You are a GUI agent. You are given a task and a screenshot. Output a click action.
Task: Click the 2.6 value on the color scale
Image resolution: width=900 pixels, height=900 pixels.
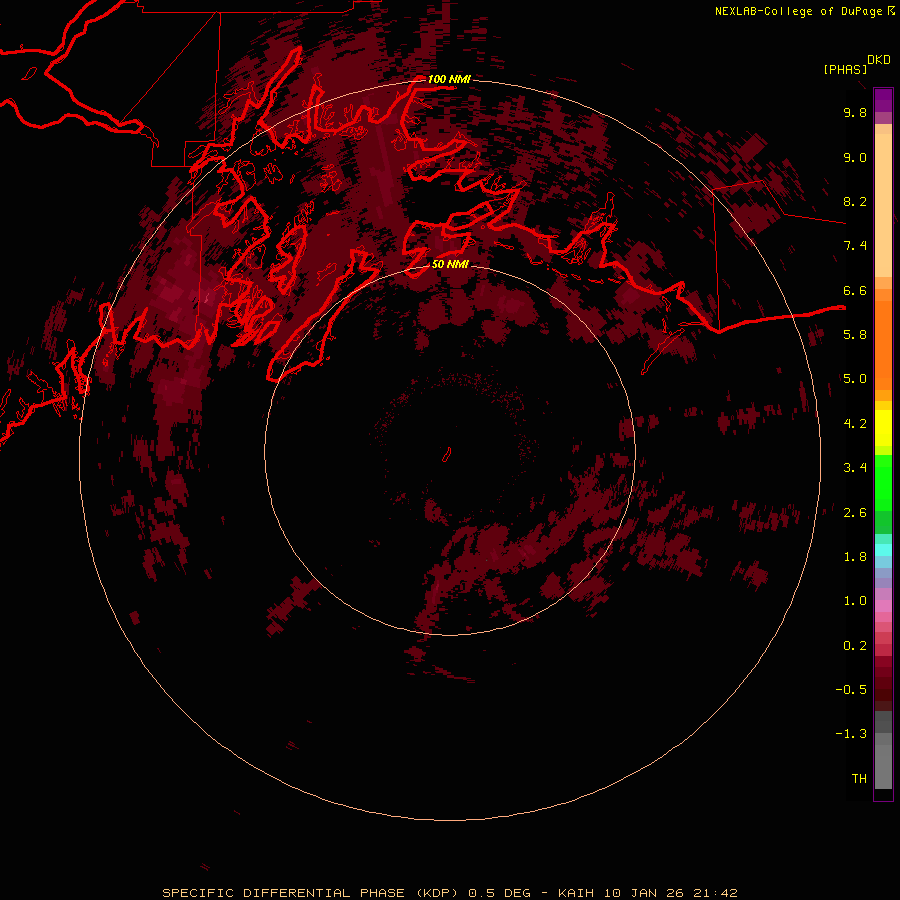855,513
